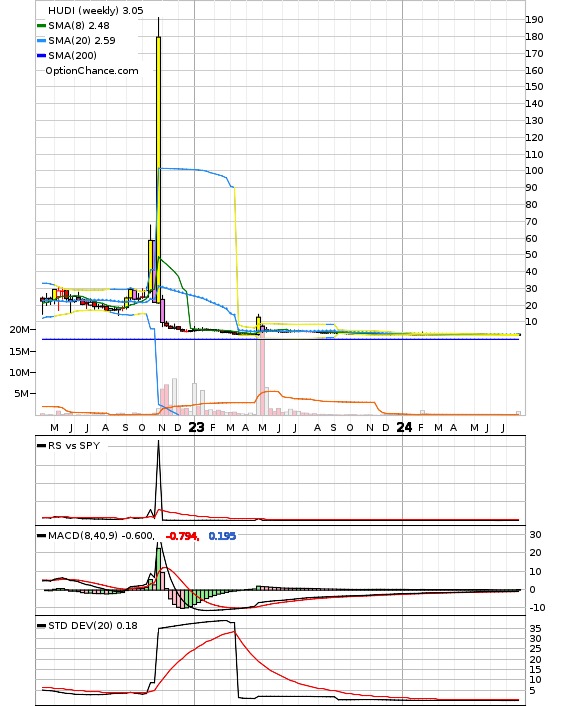Click the red MACD value -0.794

[182, 536]
